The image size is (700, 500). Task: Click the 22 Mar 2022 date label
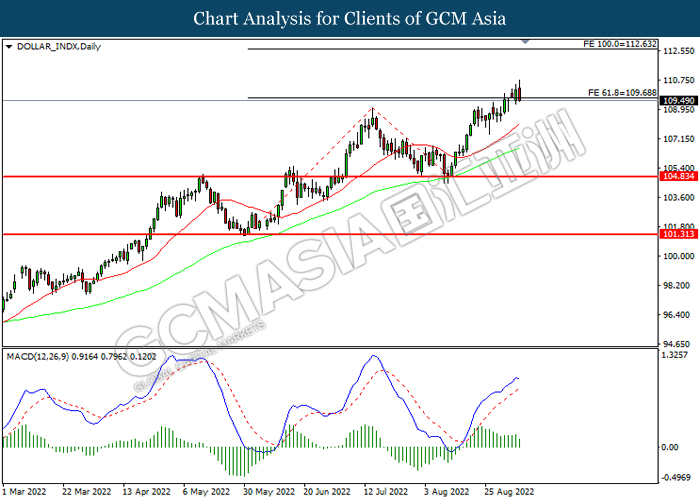pos(87,492)
